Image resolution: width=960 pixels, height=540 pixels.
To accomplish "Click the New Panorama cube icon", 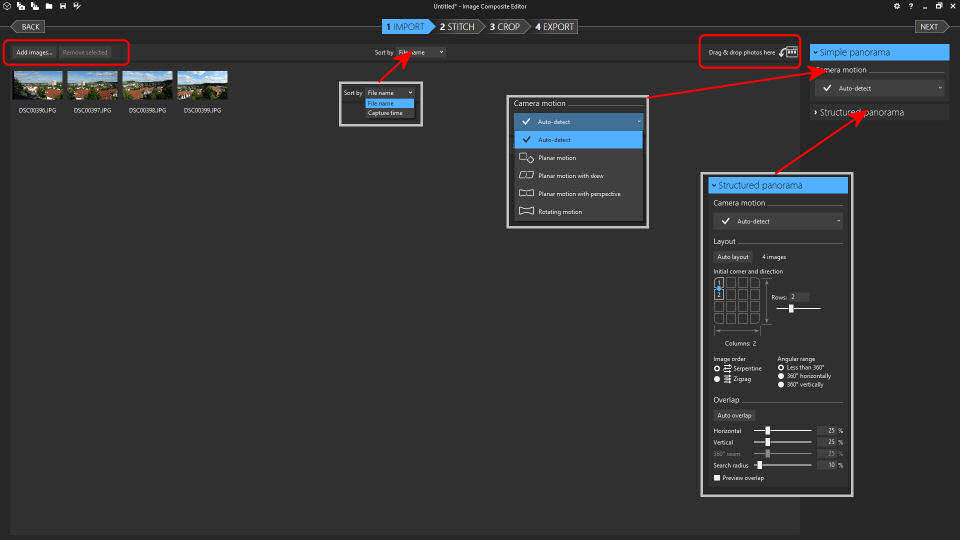I will tap(7, 6).
